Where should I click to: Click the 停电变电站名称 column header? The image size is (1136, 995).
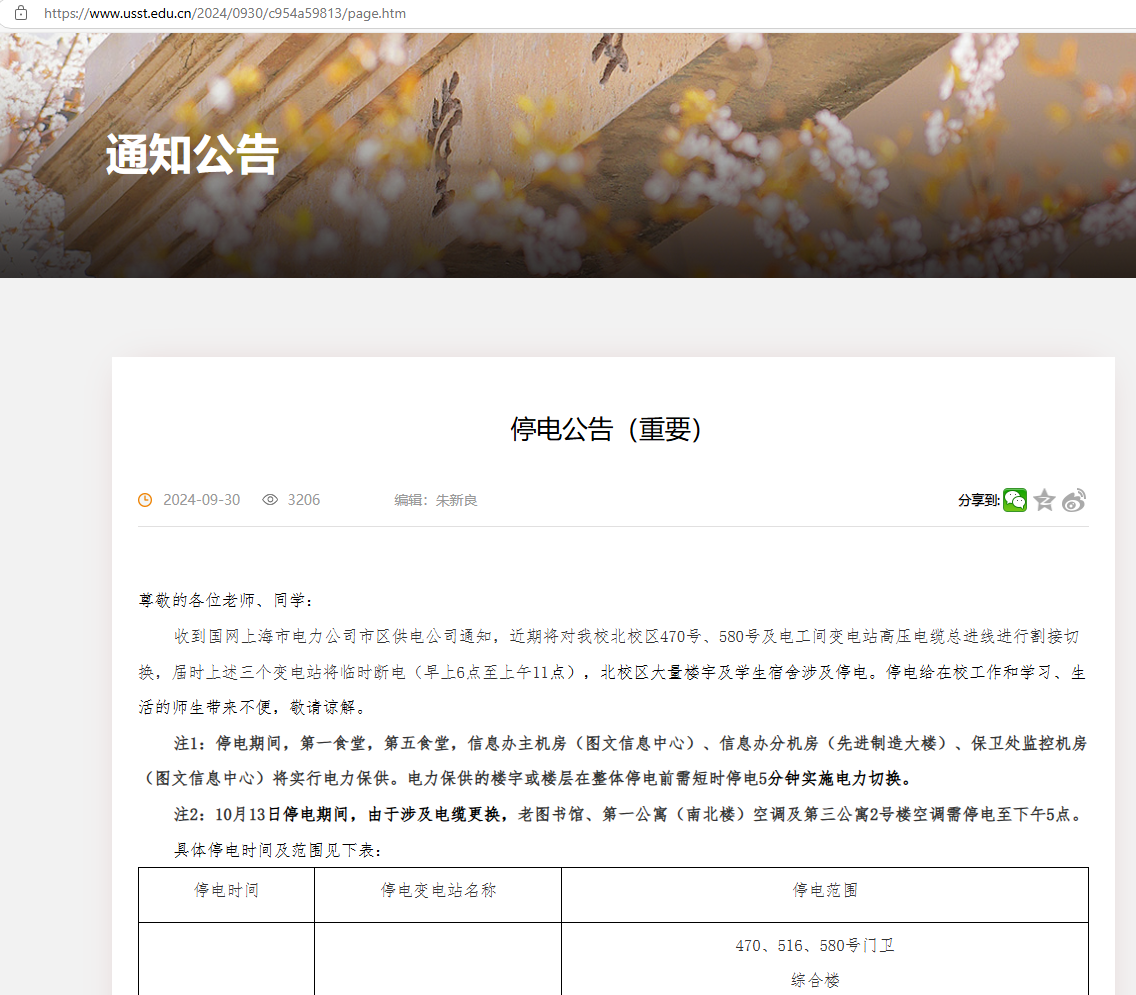438,890
